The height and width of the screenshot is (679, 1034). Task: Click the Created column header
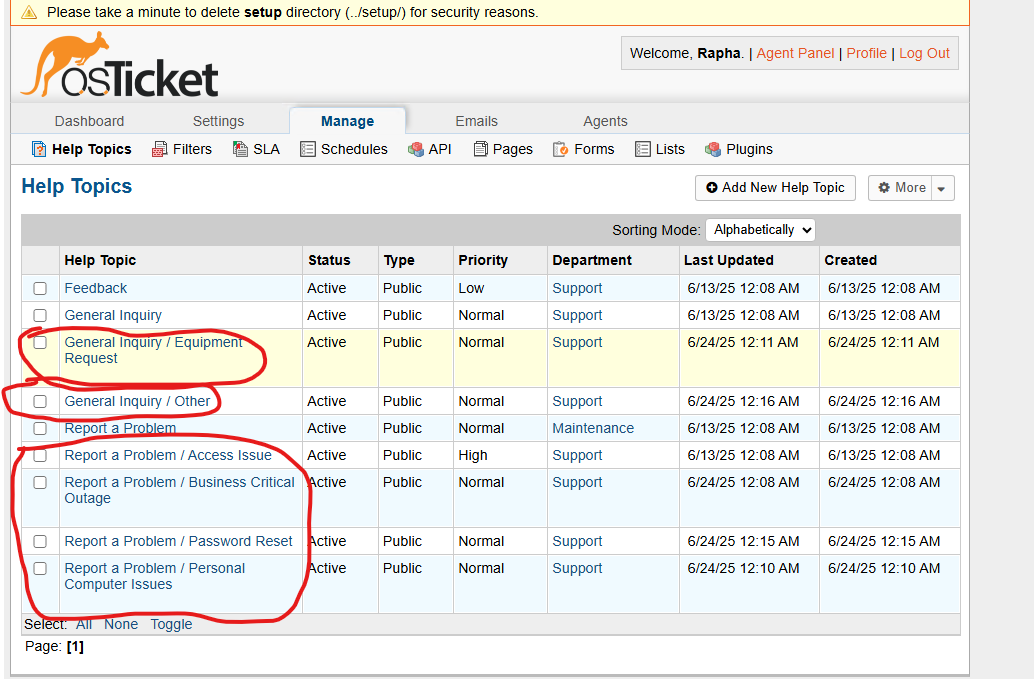coord(850,260)
